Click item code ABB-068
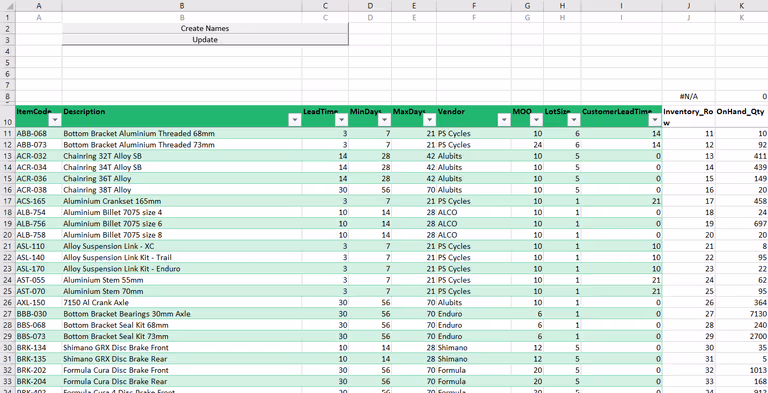The width and height of the screenshot is (768, 393). pyautogui.click(x=39, y=133)
